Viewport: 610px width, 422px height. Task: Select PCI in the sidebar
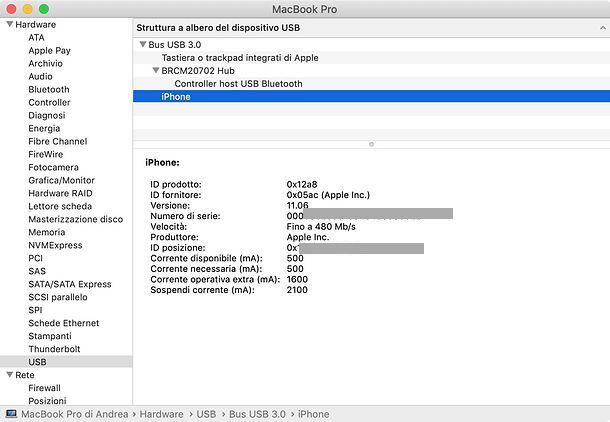tap(35, 258)
